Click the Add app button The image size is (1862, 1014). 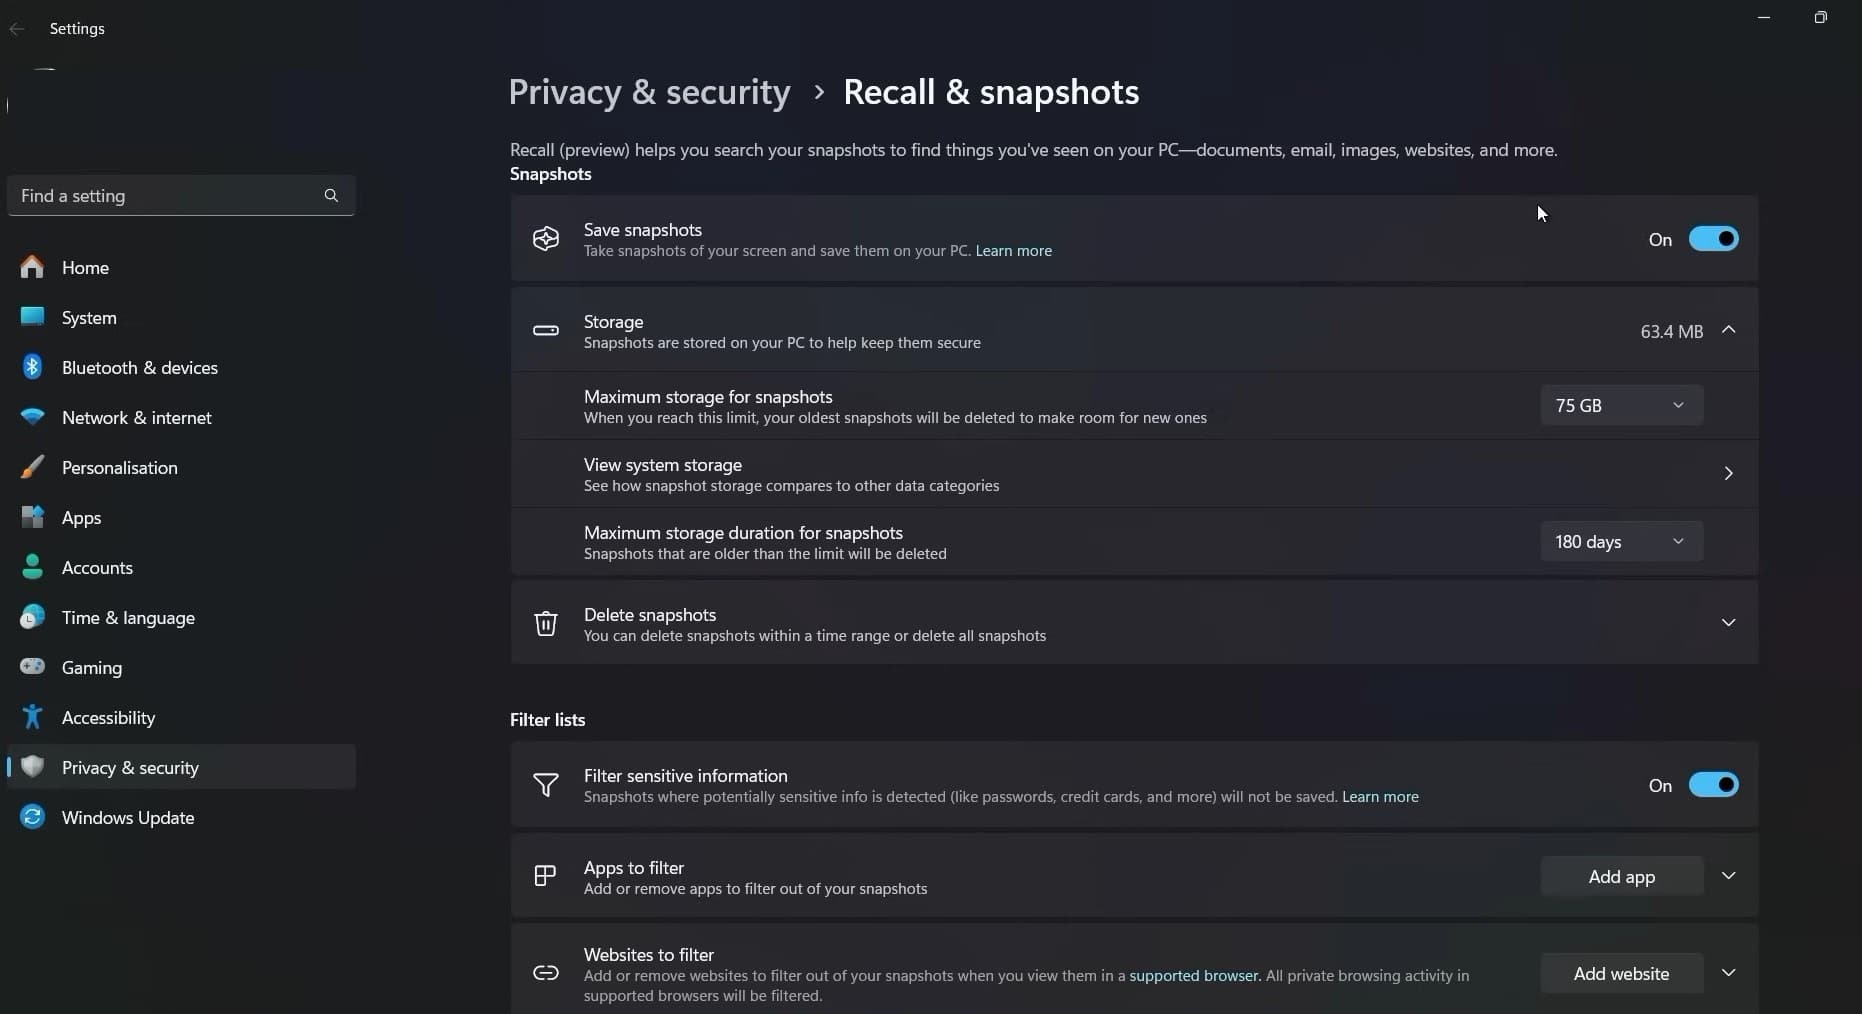click(x=1622, y=876)
